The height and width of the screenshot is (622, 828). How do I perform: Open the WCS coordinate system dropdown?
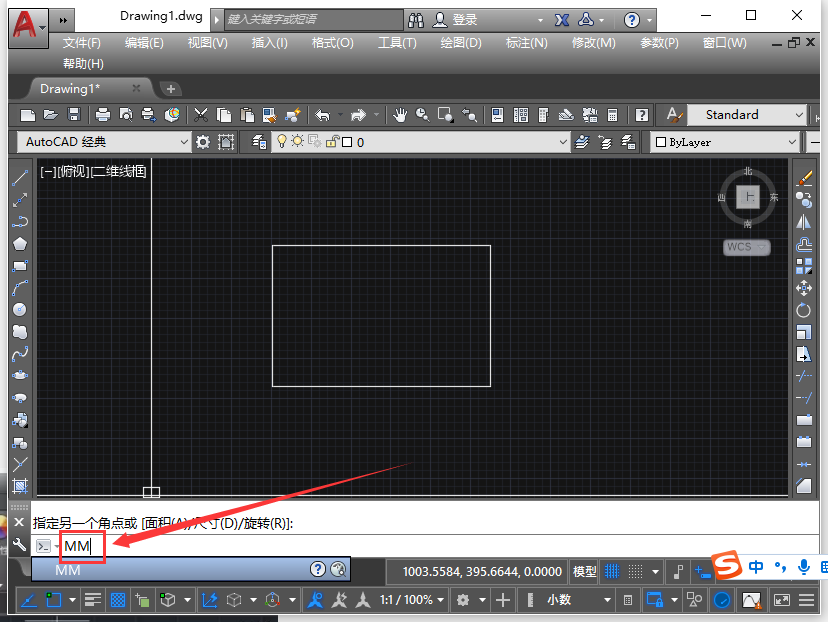pos(747,247)
